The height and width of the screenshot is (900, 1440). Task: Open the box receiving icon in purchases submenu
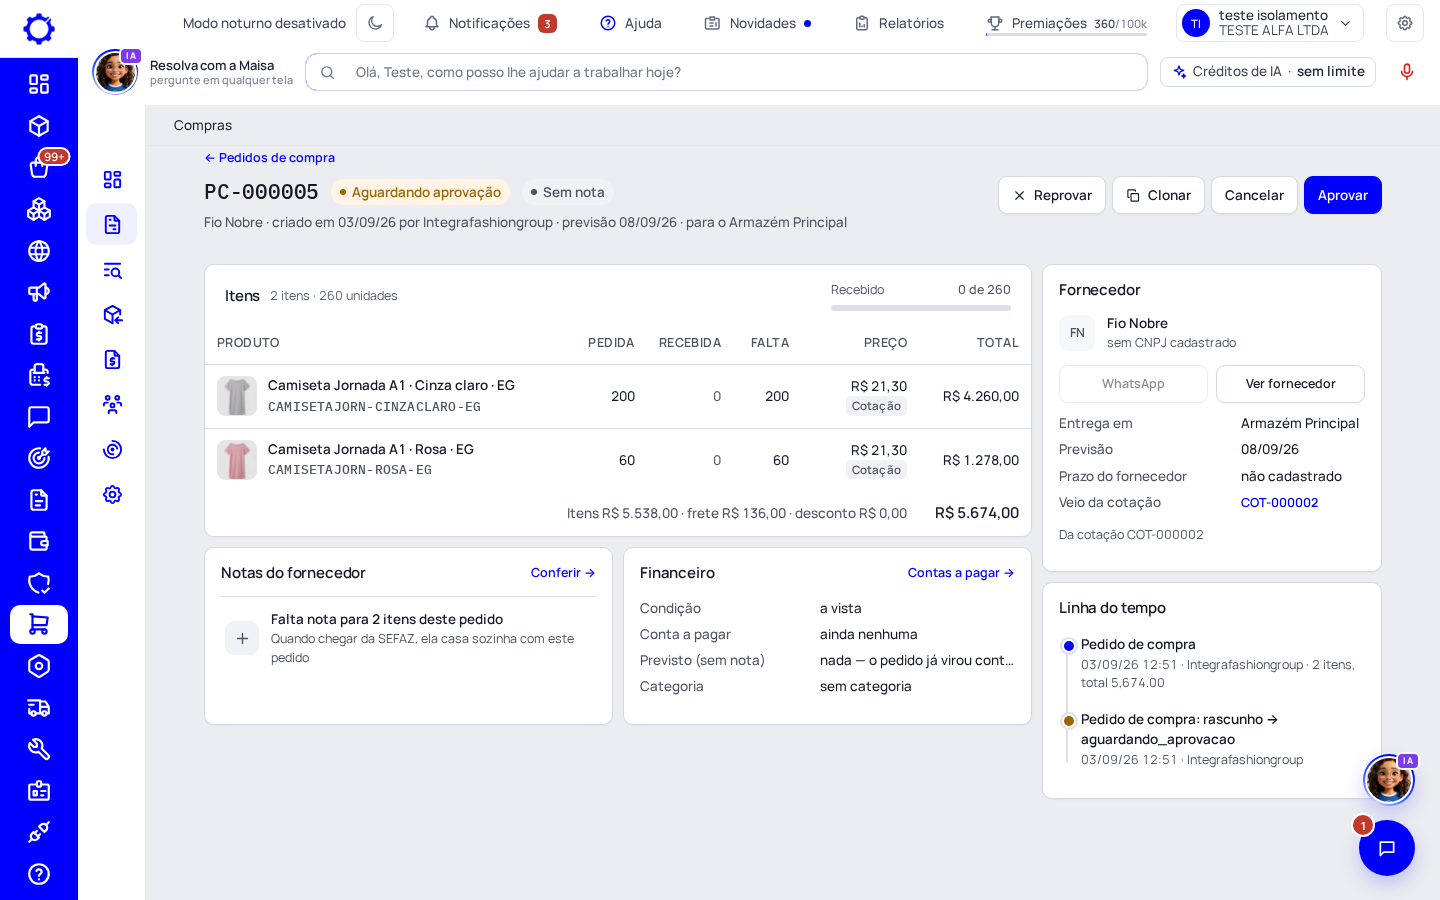[112, 315]
